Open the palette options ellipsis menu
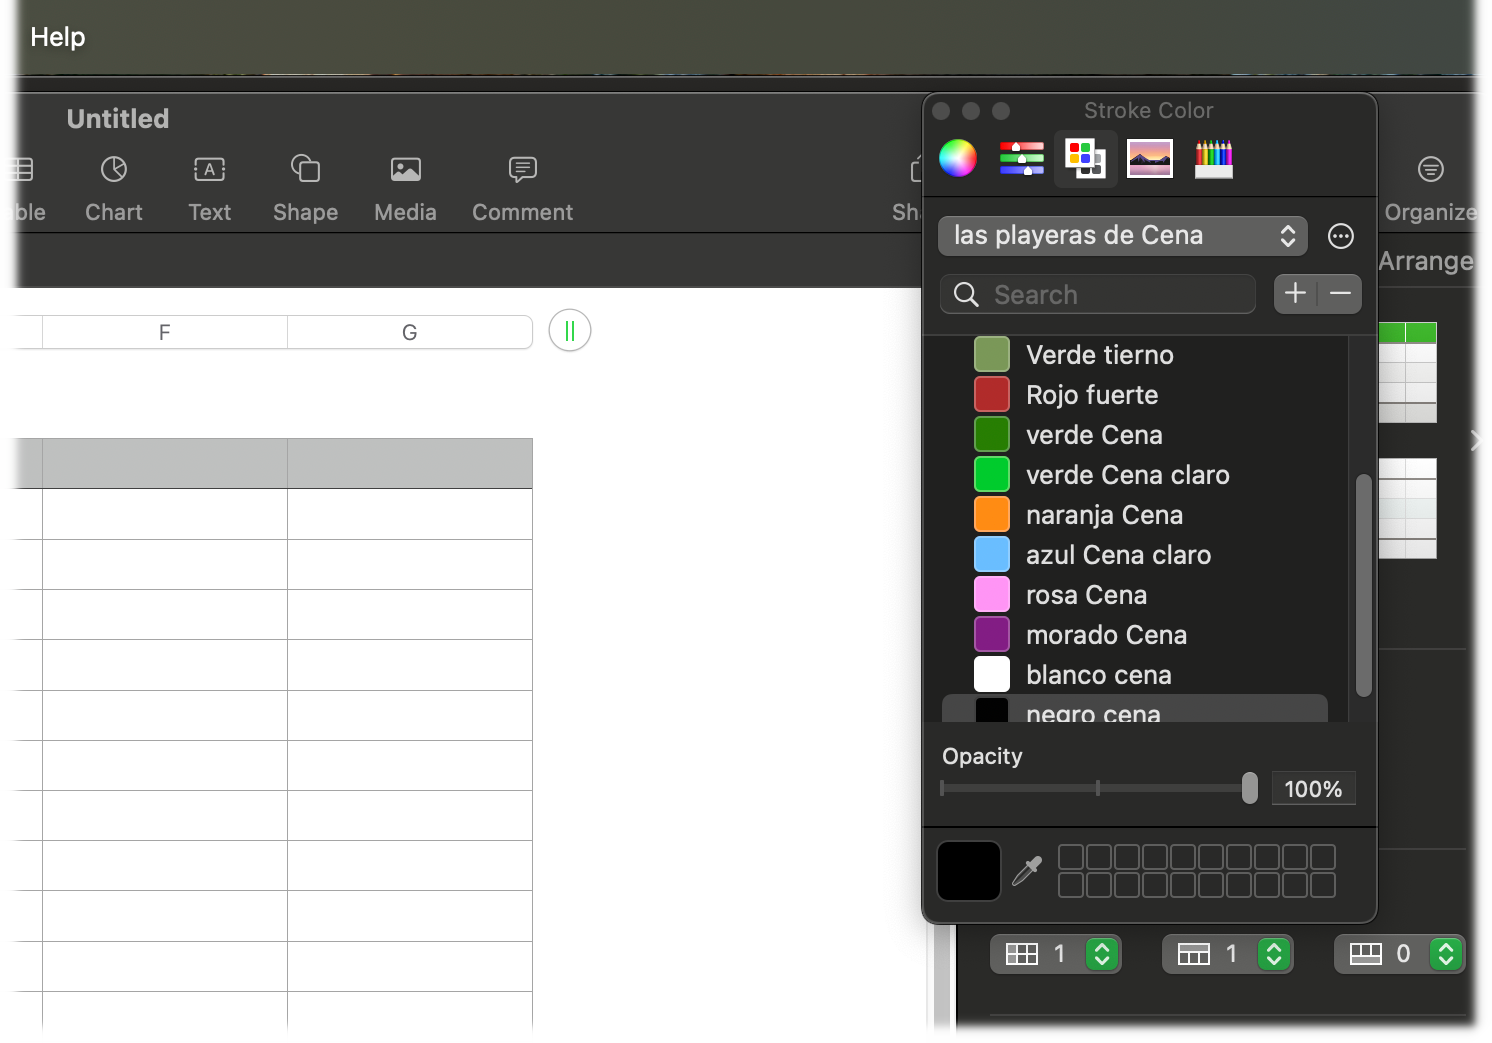1492x1043 pixels. [x=1340, y=236]
